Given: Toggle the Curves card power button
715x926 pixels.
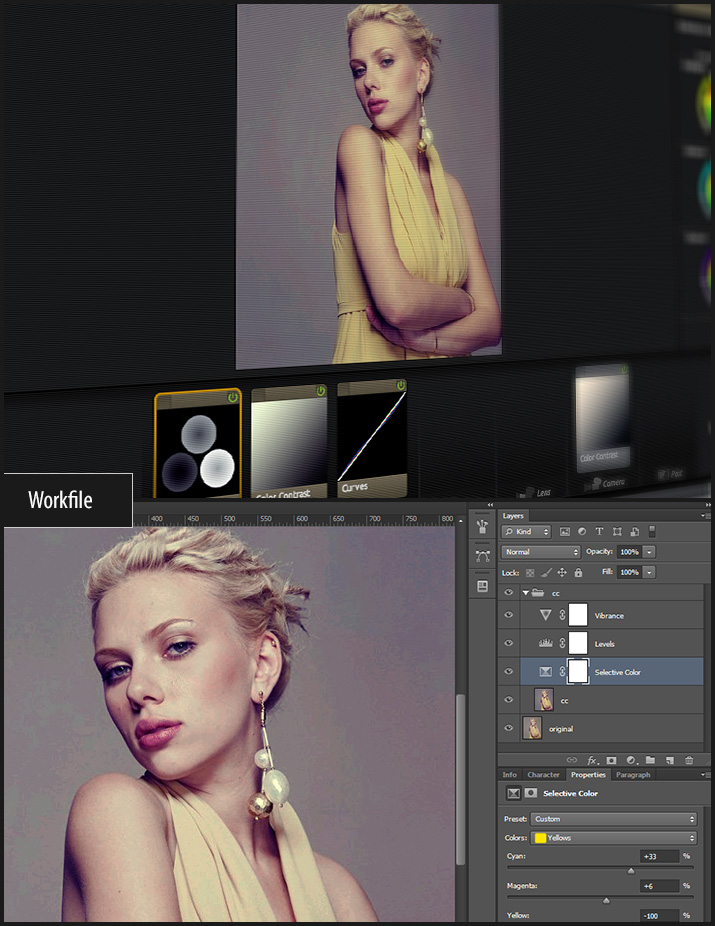Looking at the screenshot, I should point(401,385).
